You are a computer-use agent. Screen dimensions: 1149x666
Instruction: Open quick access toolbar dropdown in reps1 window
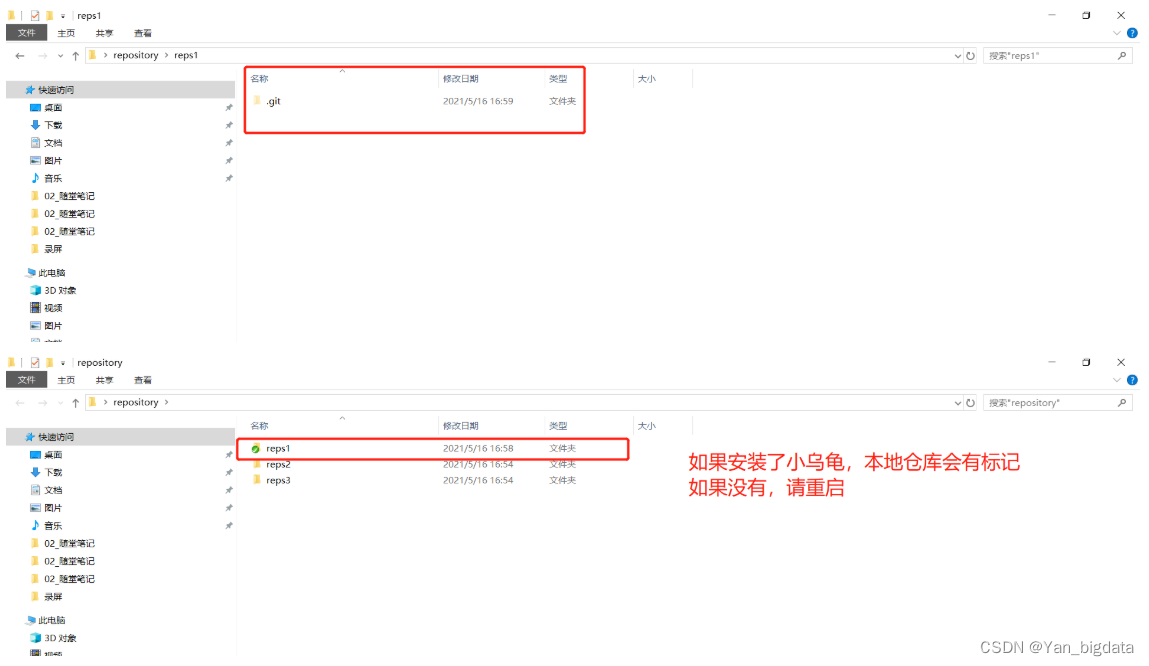(x=63, y=15)
